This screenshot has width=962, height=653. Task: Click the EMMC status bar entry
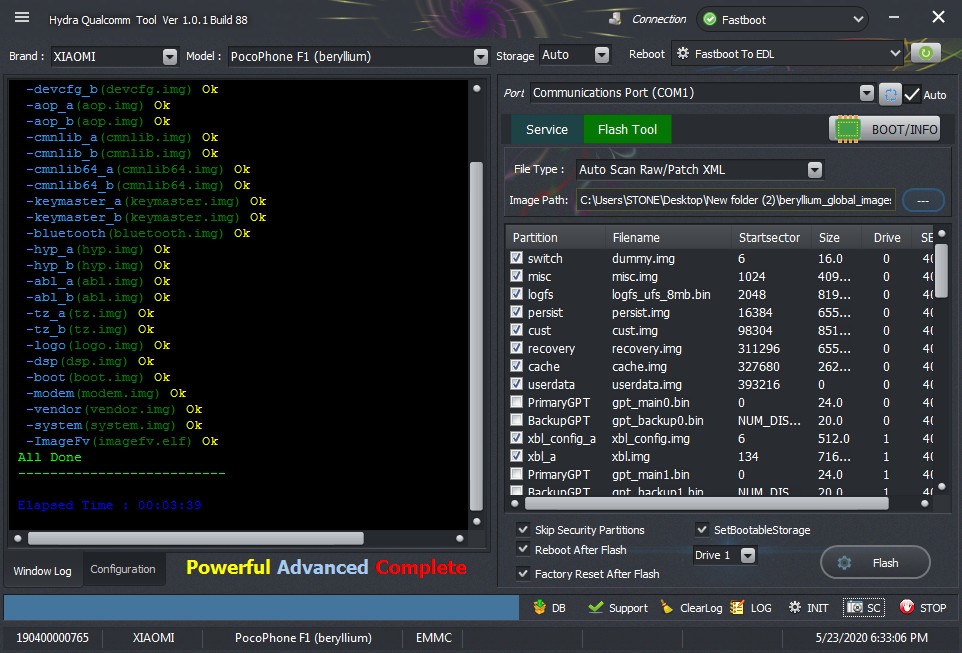coord(433,638)
